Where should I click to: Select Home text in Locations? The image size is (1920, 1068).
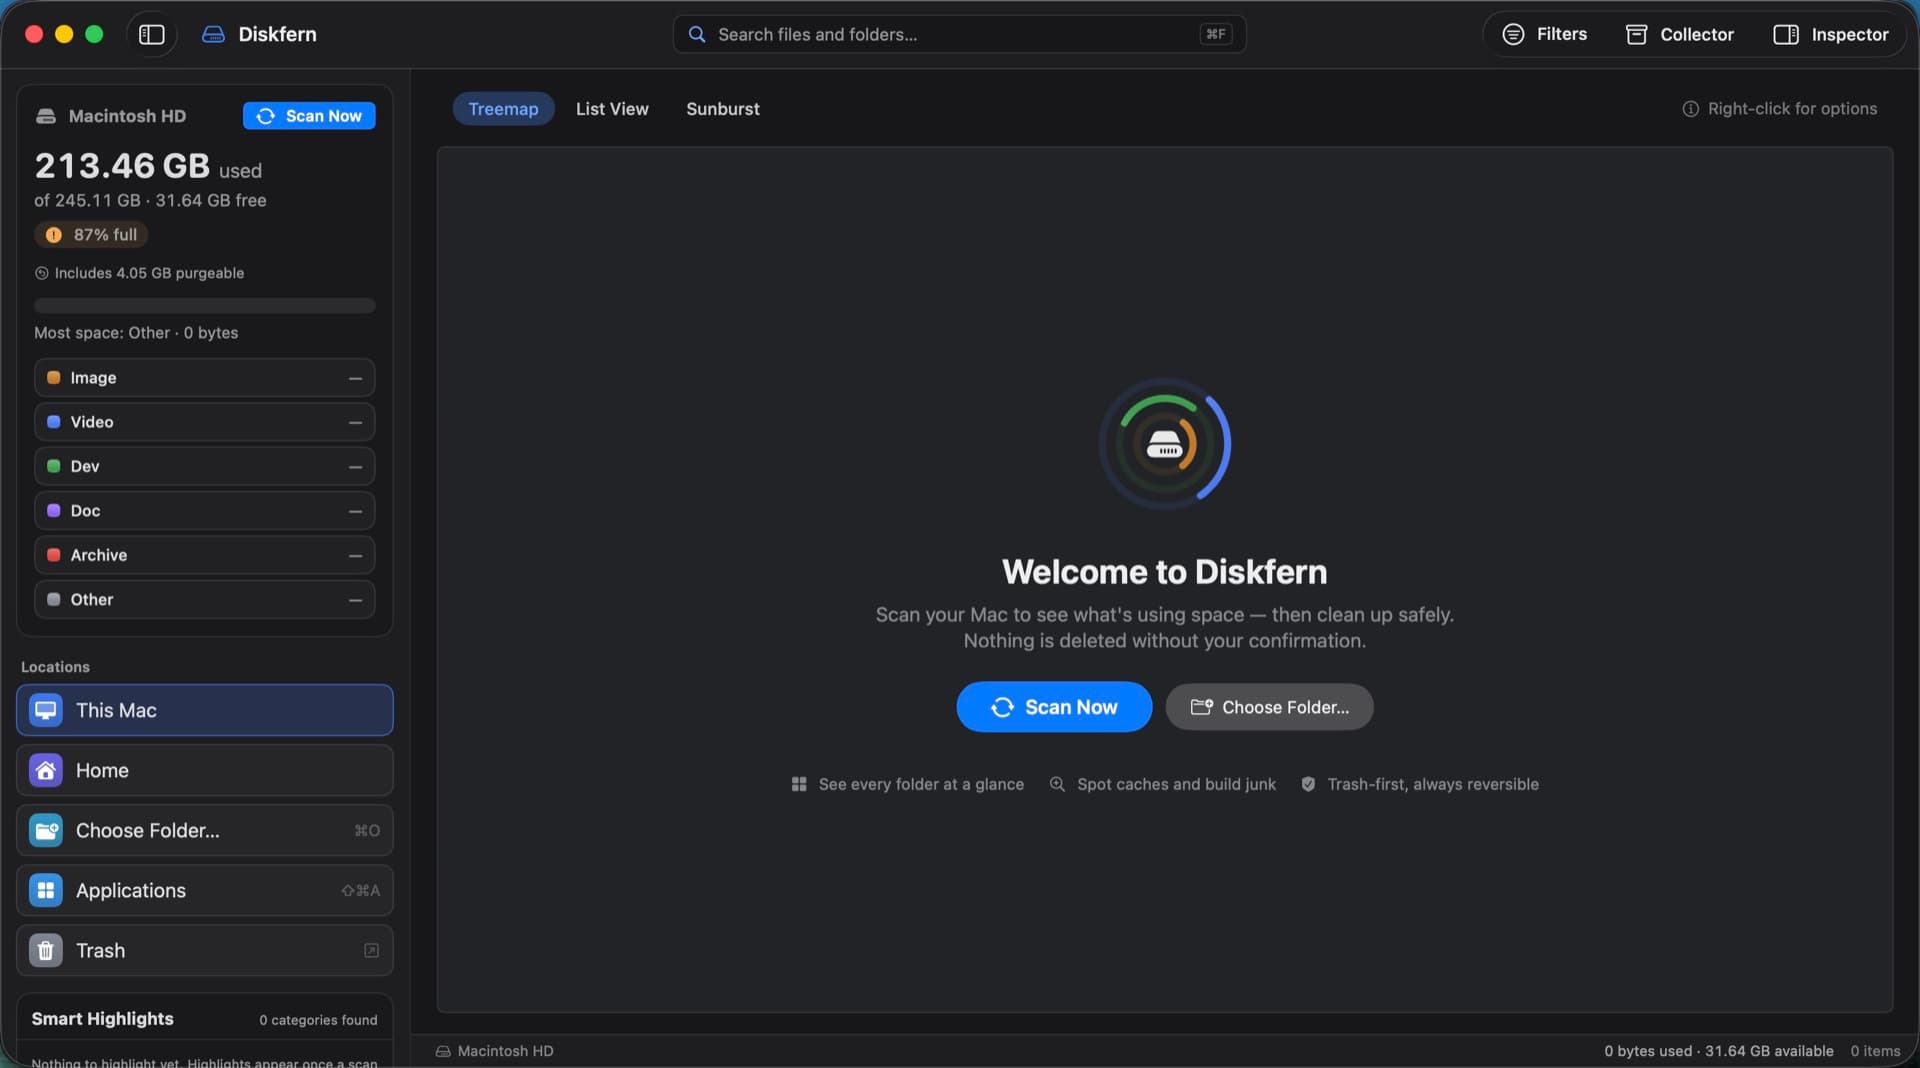pyautogui.click(x=102, y=770)
